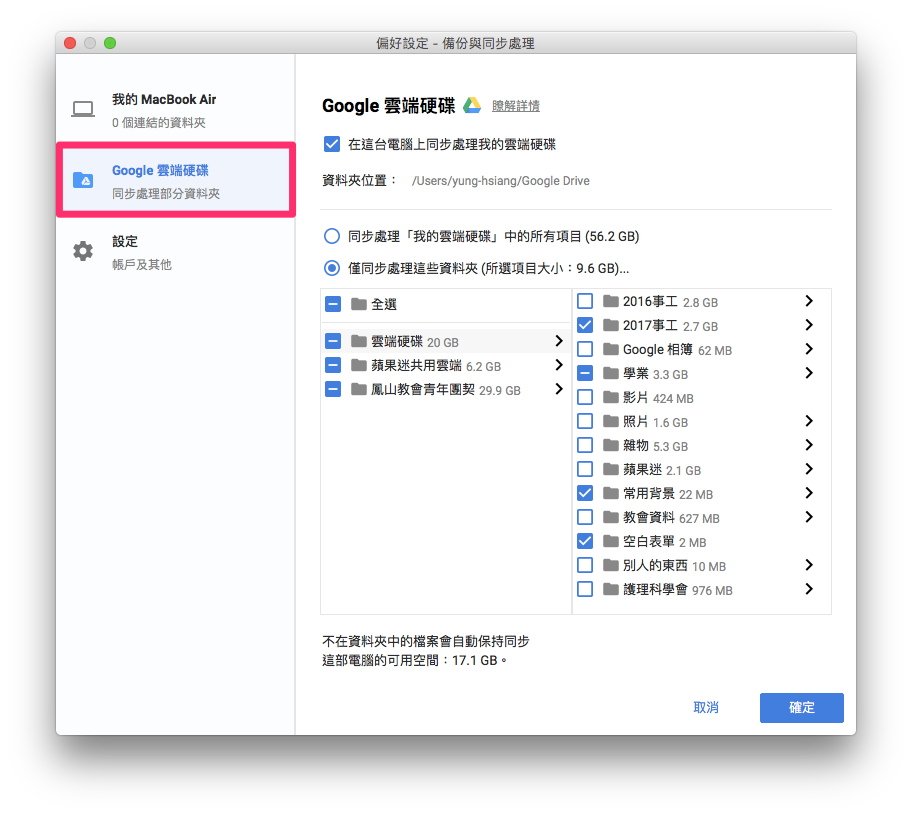Toggle the 全選 checkbox
Image resolution: width=912 pixels, height=815 pixels.
(x=333, y=304)
